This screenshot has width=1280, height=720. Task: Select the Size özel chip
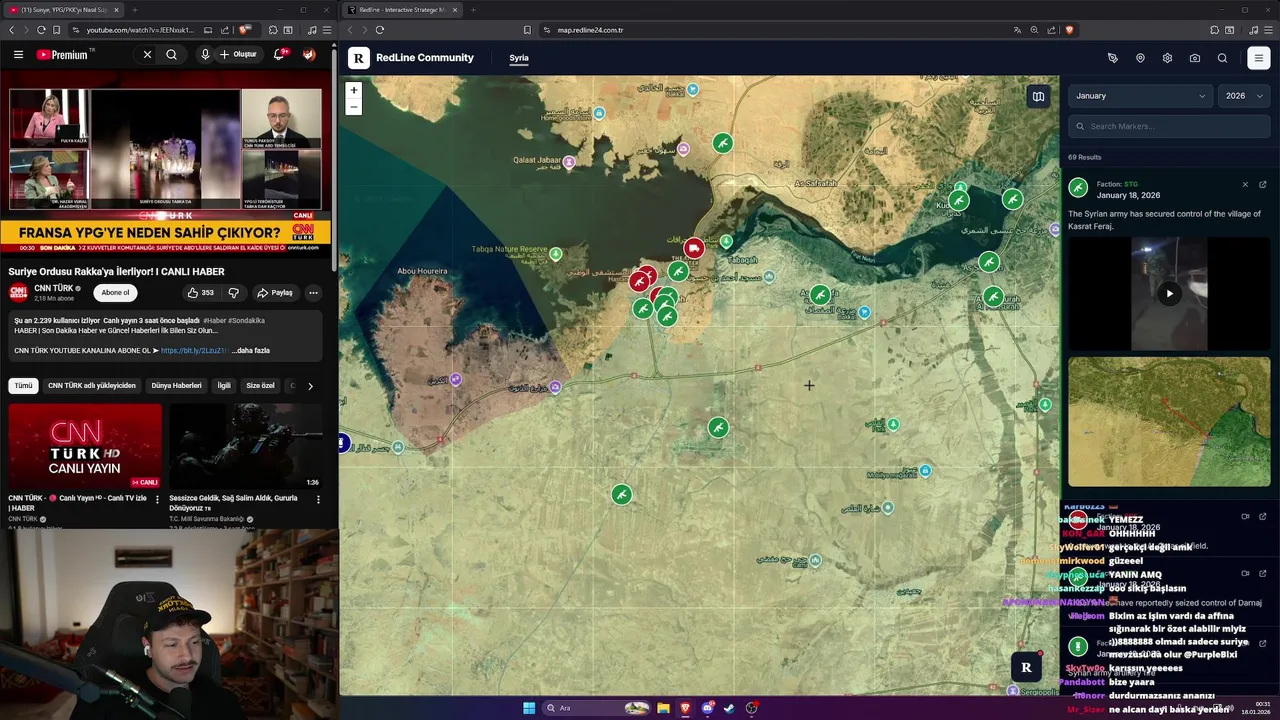click(260, 385)
